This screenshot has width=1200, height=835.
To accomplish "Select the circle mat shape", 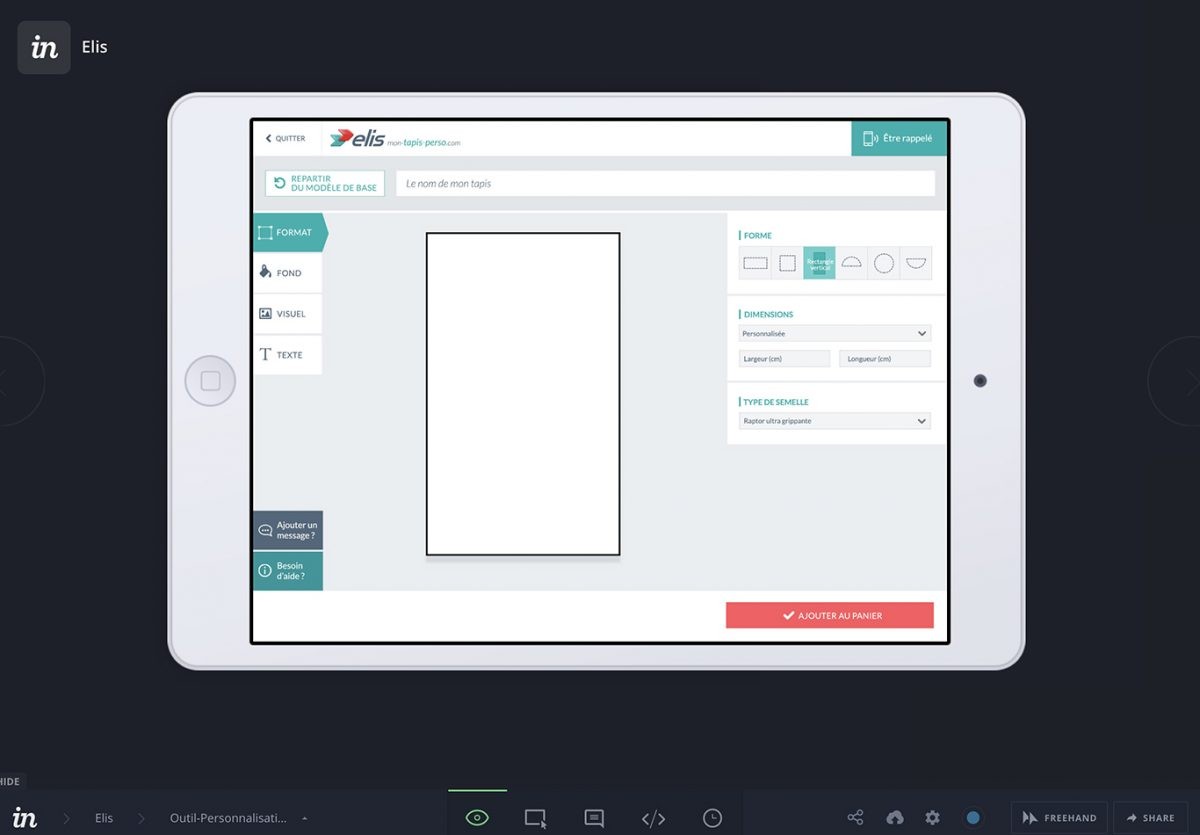I will (x=883, y=262).
